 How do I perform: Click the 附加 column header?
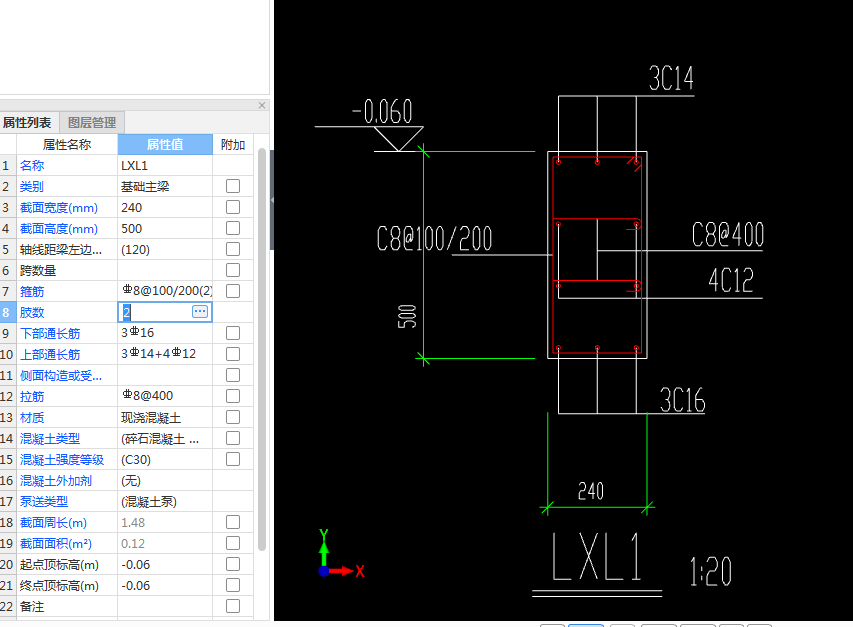233,145
